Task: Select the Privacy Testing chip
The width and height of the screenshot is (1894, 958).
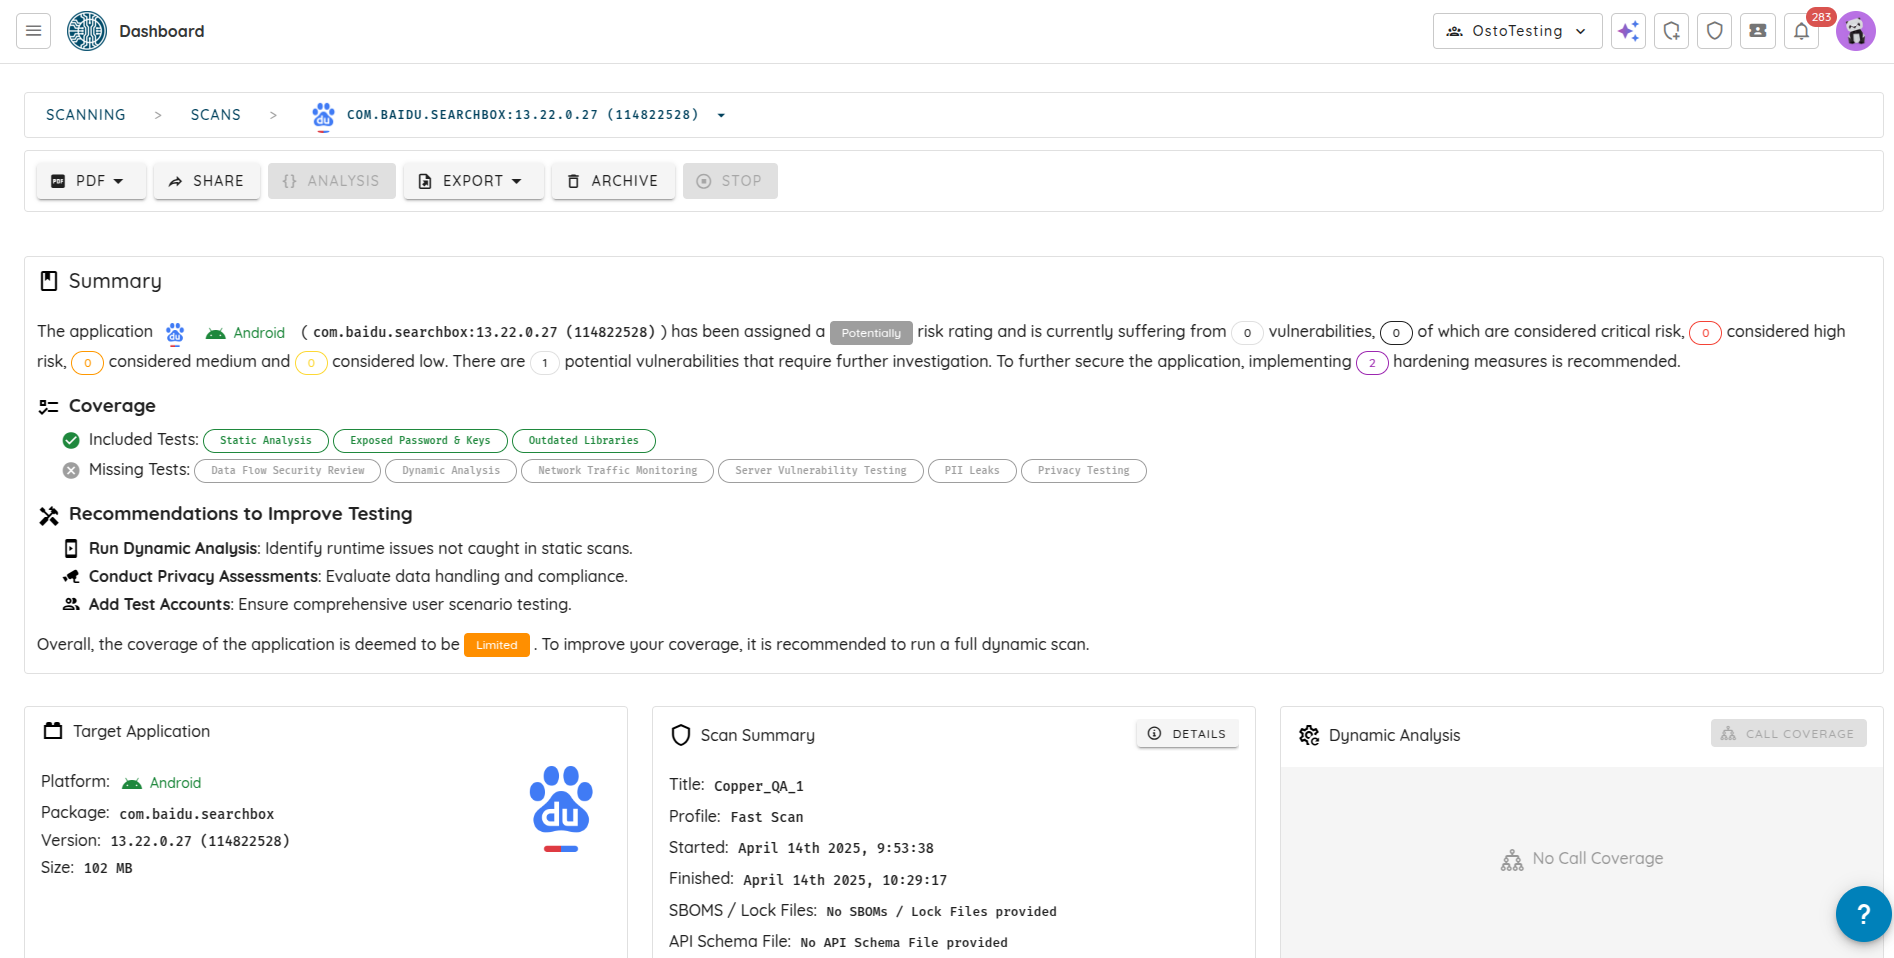Action: pos(1084,471)
